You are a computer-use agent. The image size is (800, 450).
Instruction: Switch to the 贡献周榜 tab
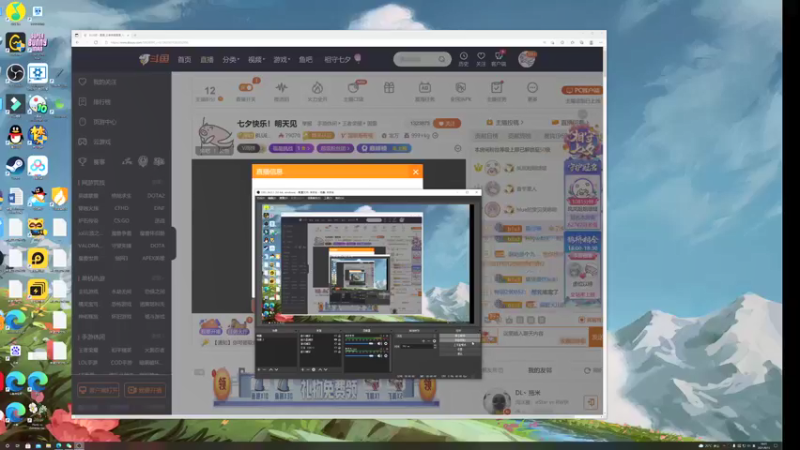coord(519,136)
